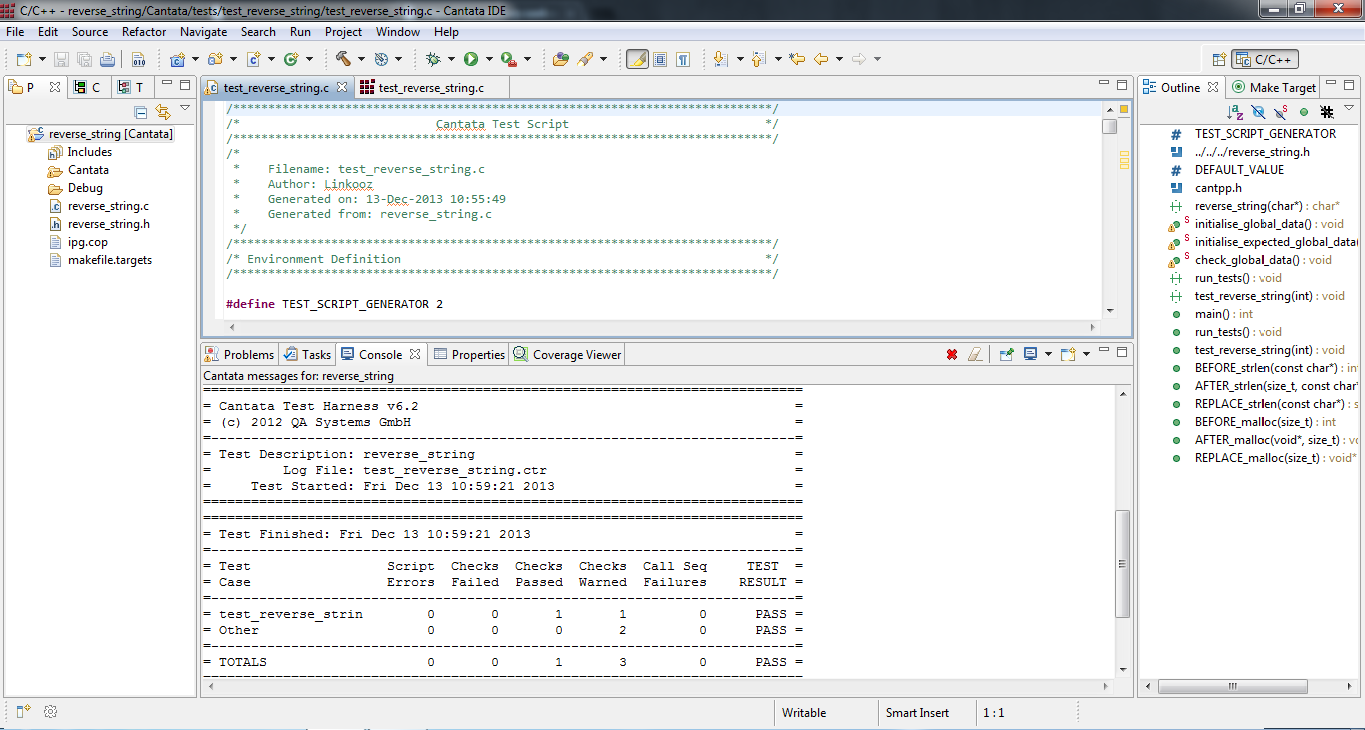Image resolution: width=1365 pixels, height=730 pixels.
Task: Click the New file wizard icon in toolbar
Action: tap(23, 59)
